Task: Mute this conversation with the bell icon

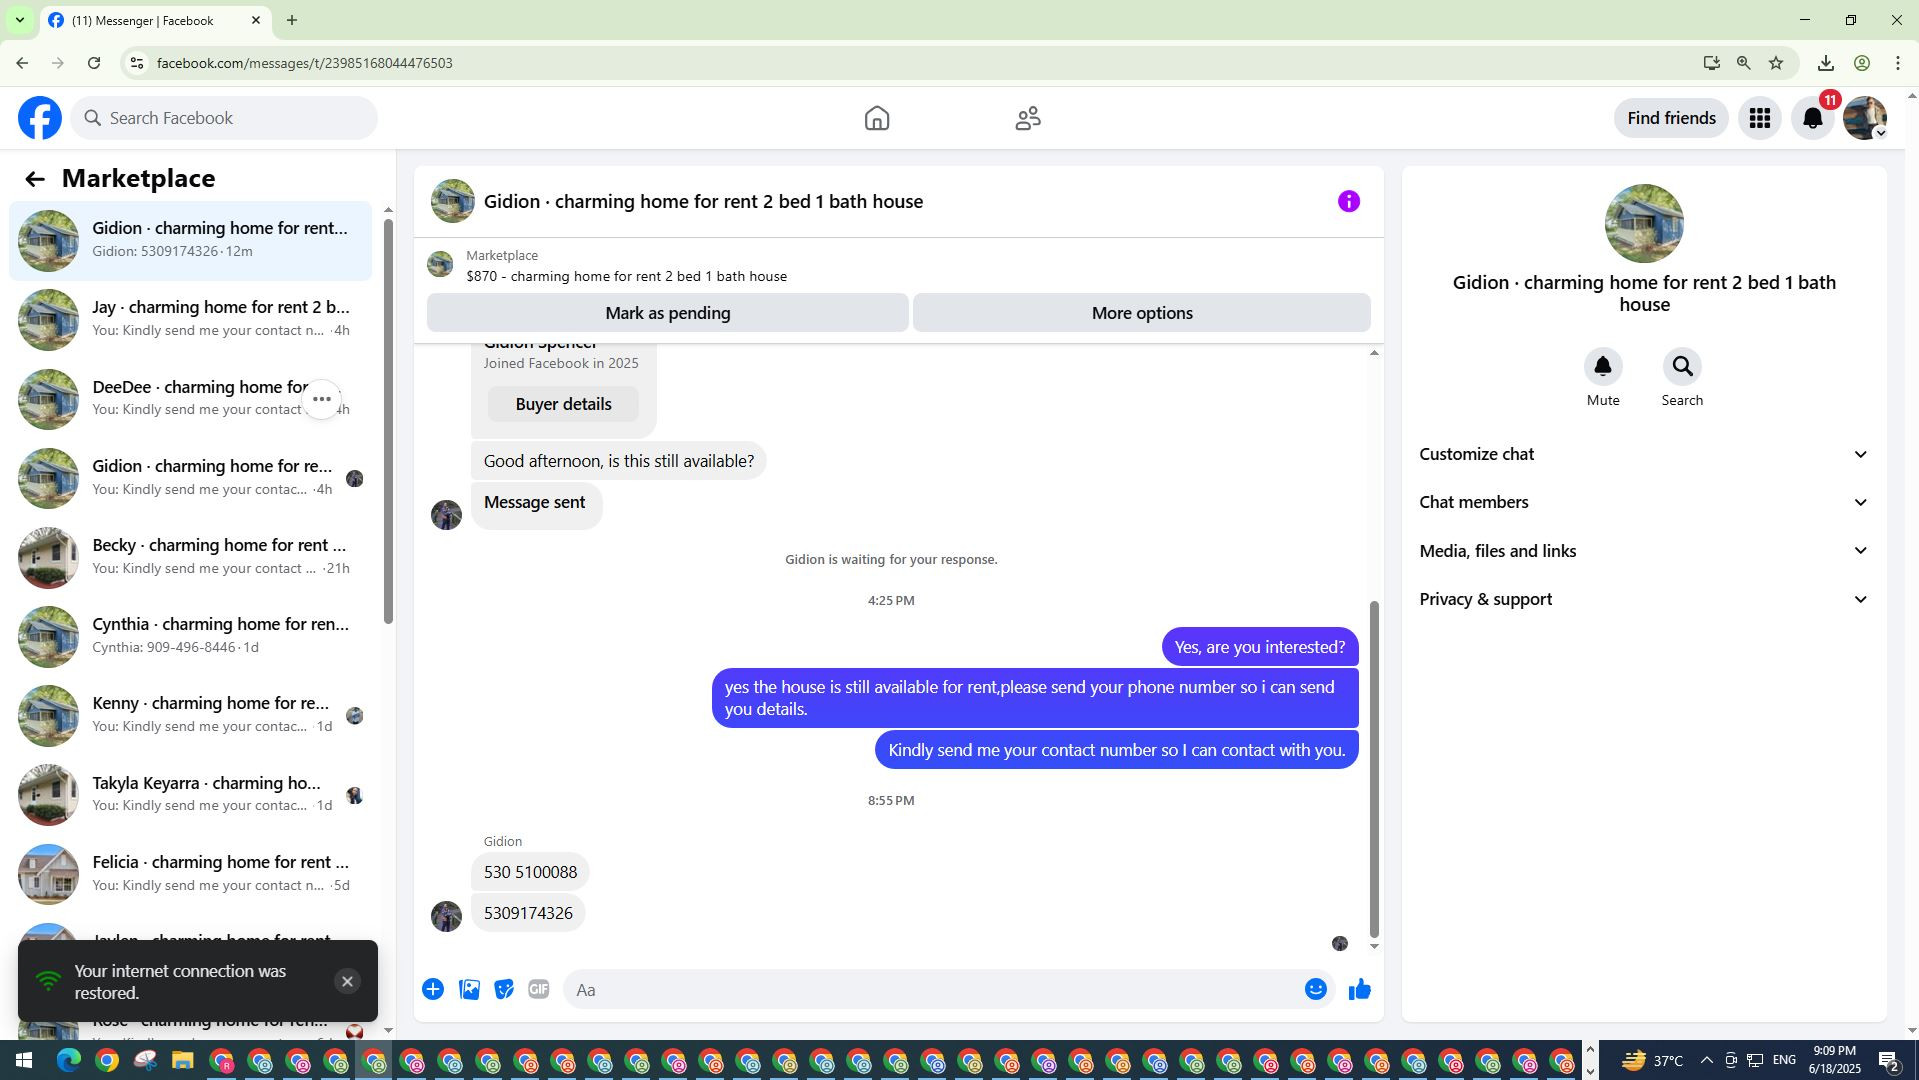Action: [1603, 367]
